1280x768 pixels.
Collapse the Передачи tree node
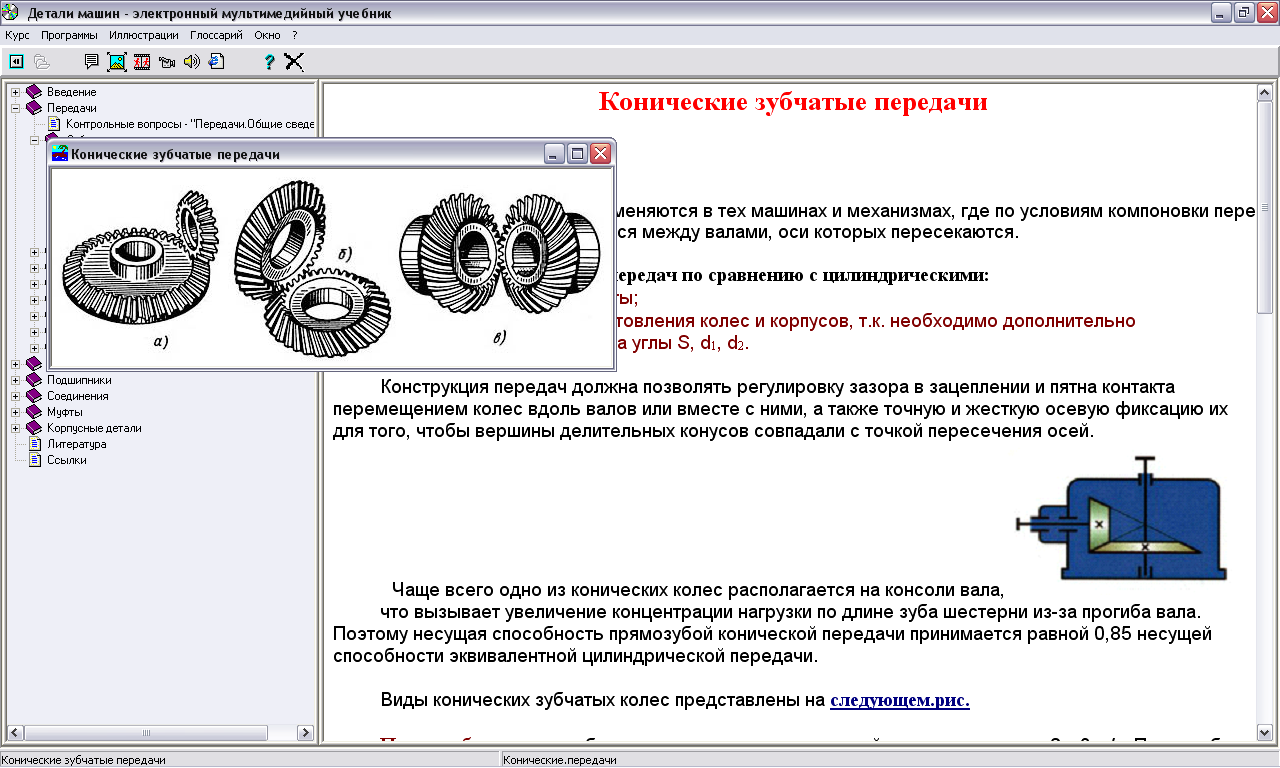click(16, 108)
